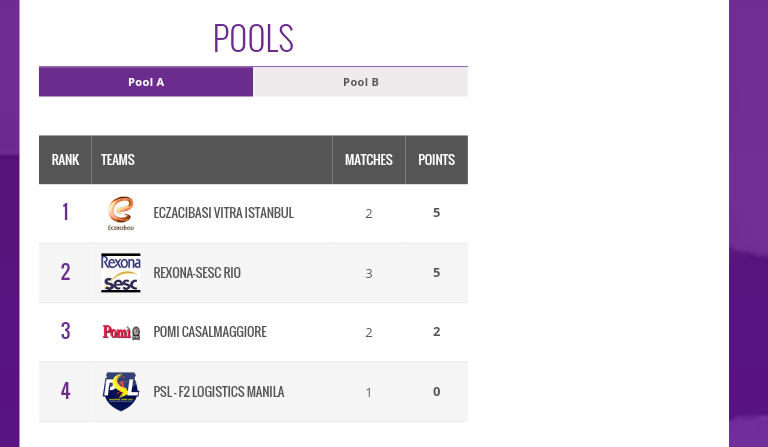768x447 pixels.
Task: Open Eczacibasi Vitra Istanbul team link
Action: coord(224,213)
